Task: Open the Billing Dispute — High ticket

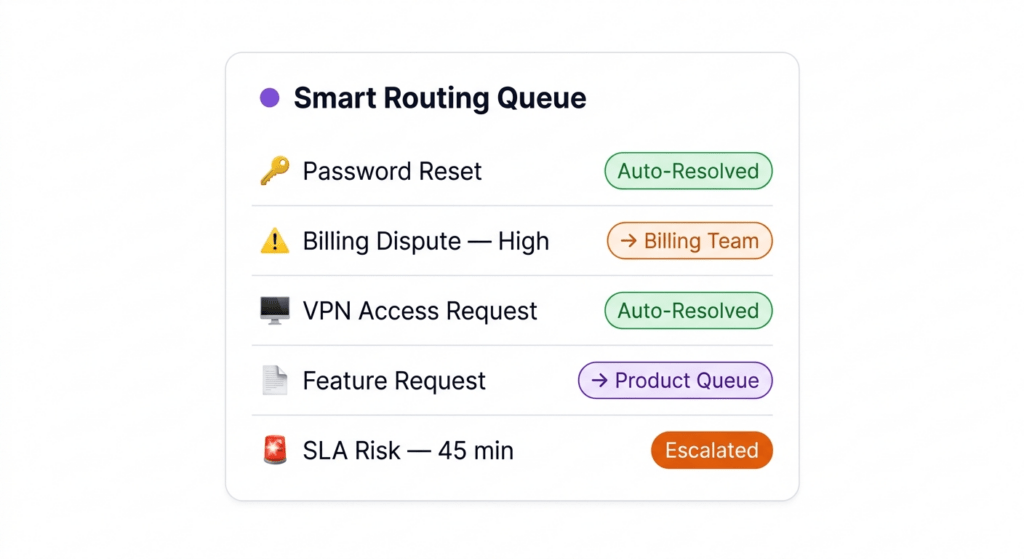Action: point(426,241)
